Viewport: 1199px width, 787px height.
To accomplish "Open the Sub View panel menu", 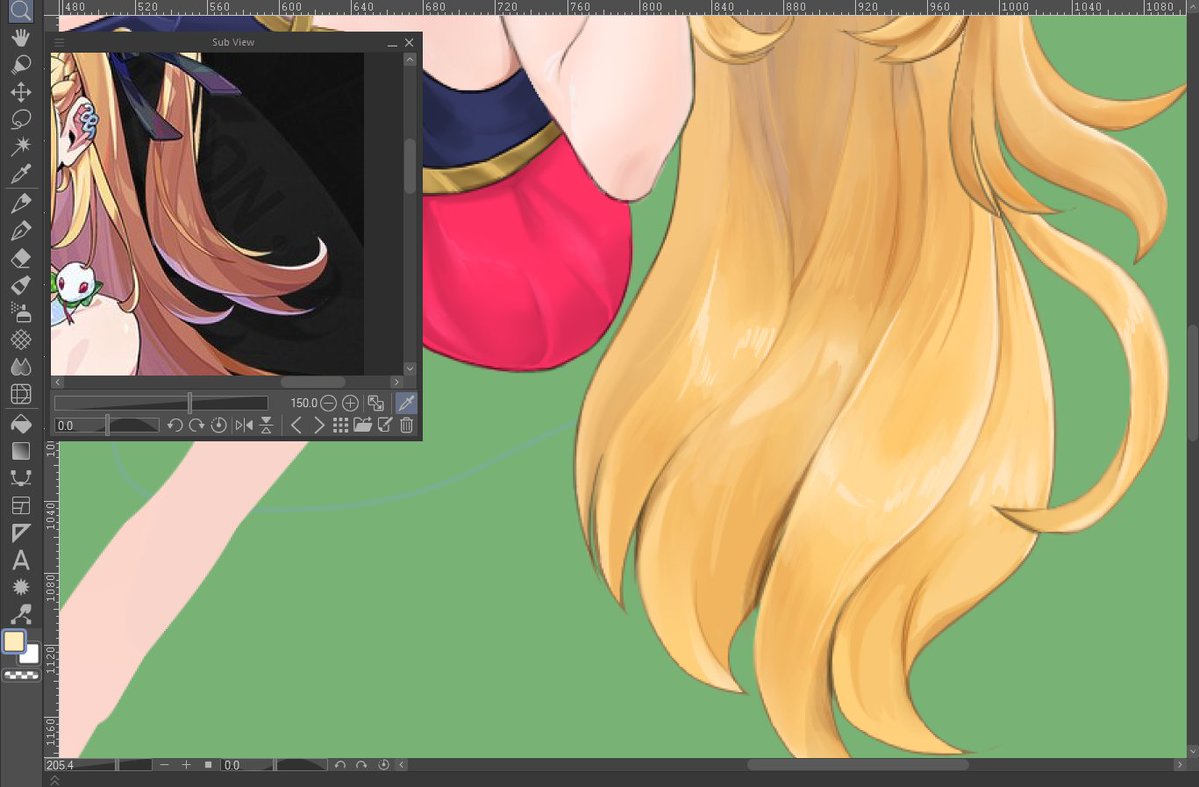I will pyautogui.click(x=59, y=42).
